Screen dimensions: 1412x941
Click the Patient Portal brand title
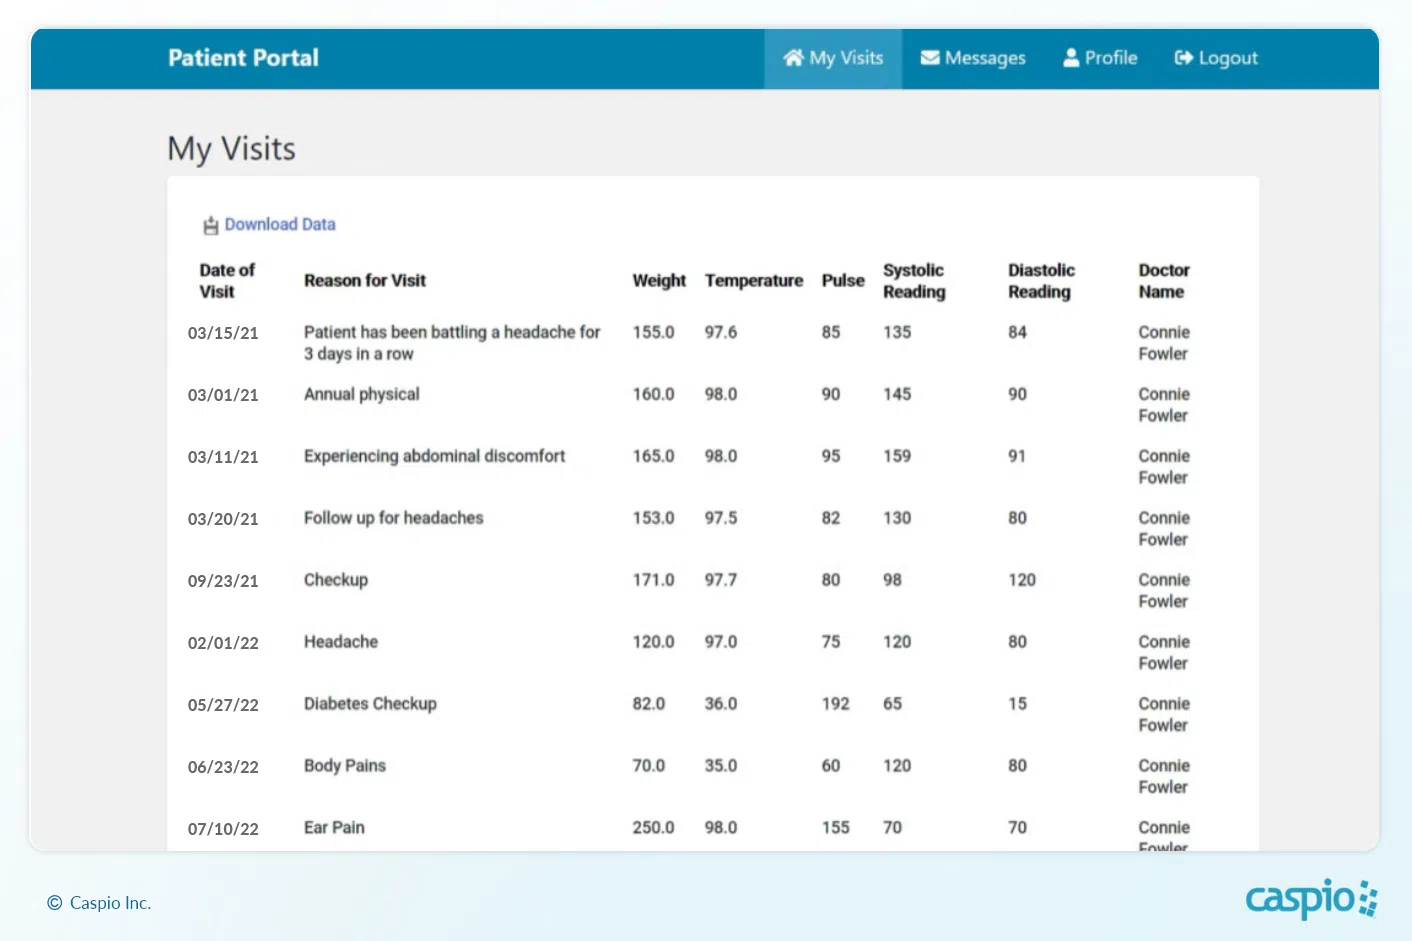(243, 58)
